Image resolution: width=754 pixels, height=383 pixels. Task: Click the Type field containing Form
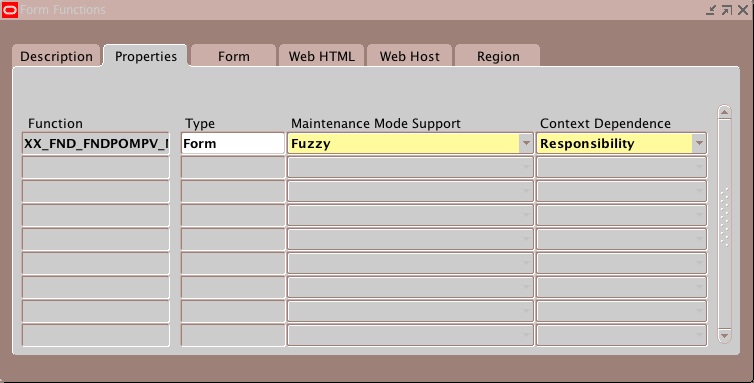click(233, 143)
